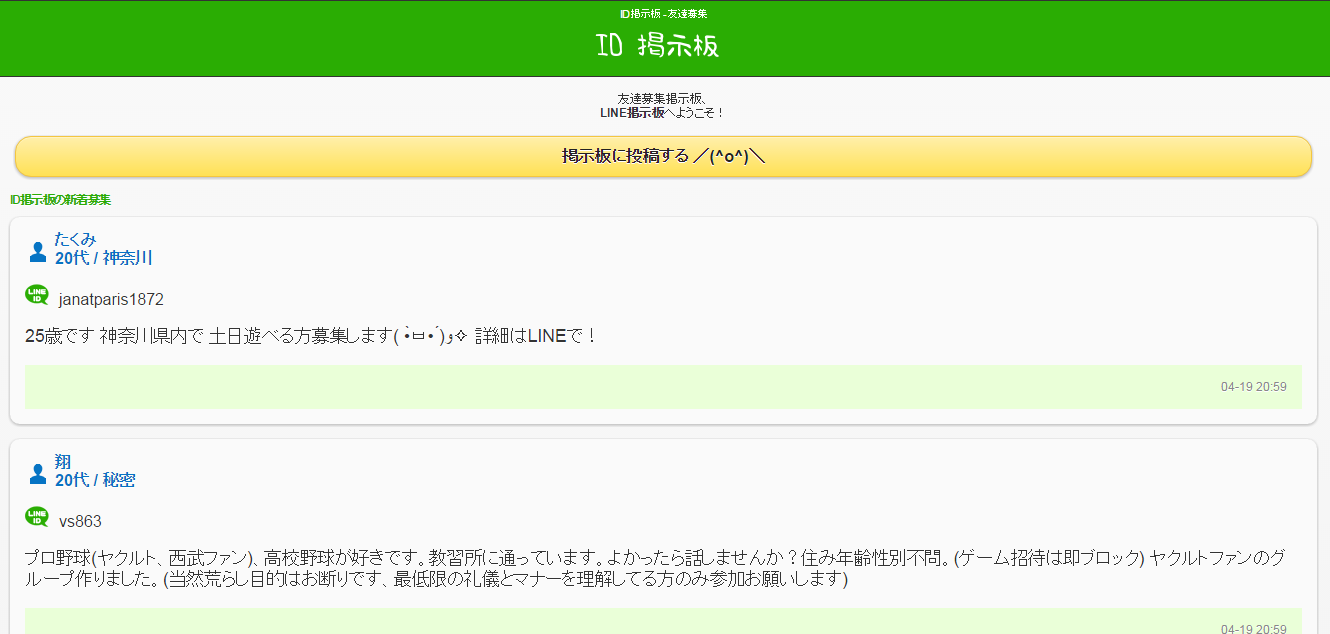Click たくみ's message starting with 25歳です

tap(310, 336)
